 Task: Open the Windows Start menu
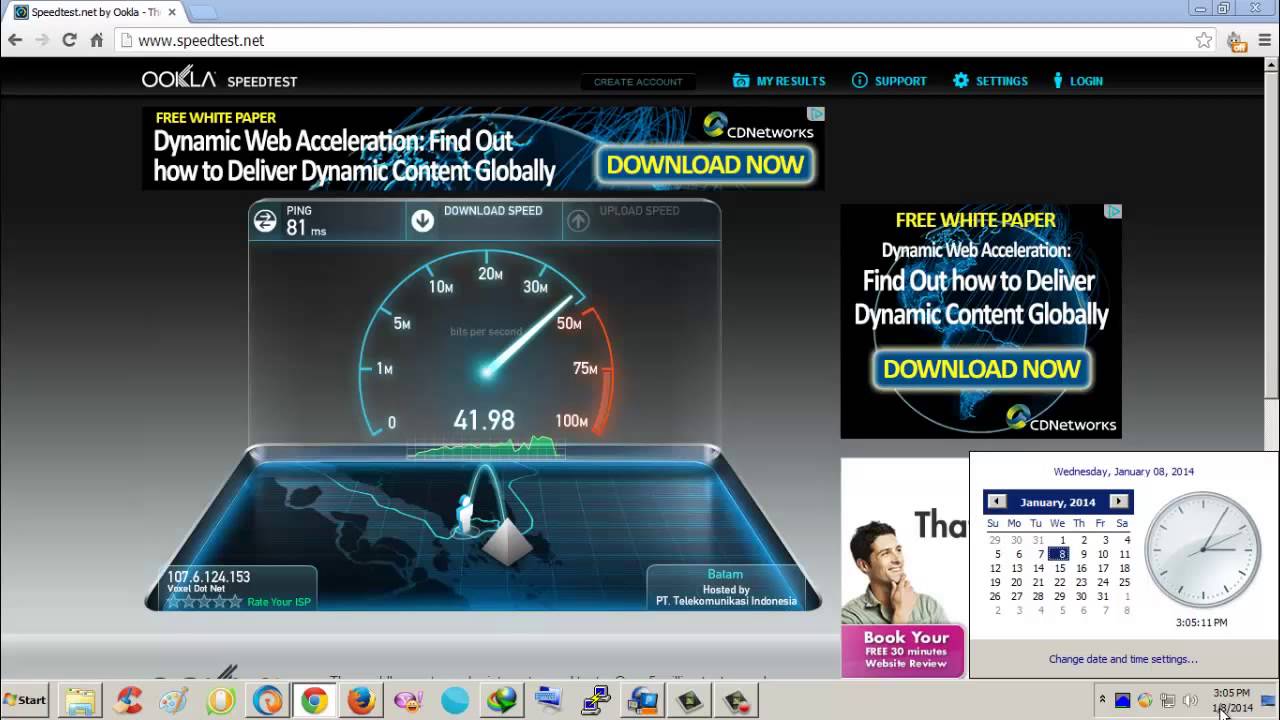(26, 700)
